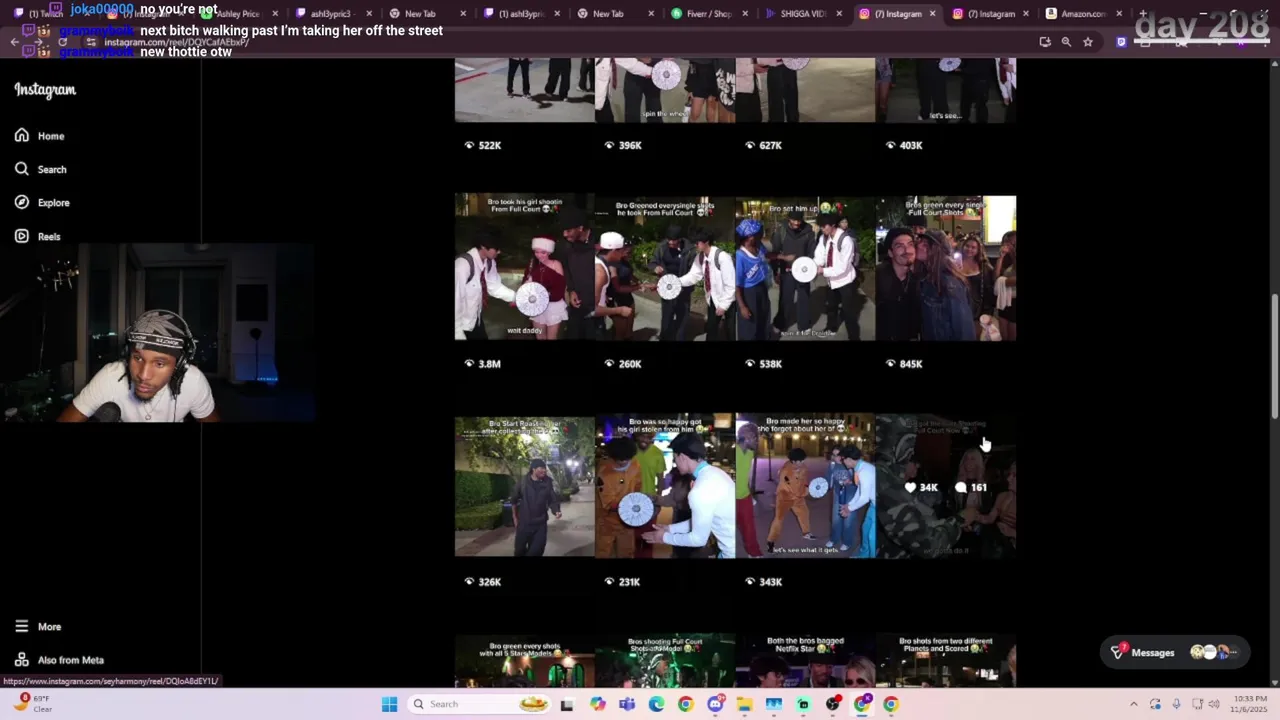Open Microsoft Teams from the taskbar
Image resolution: width=1280 pixels, height=720 pixels.
[627, 704]
